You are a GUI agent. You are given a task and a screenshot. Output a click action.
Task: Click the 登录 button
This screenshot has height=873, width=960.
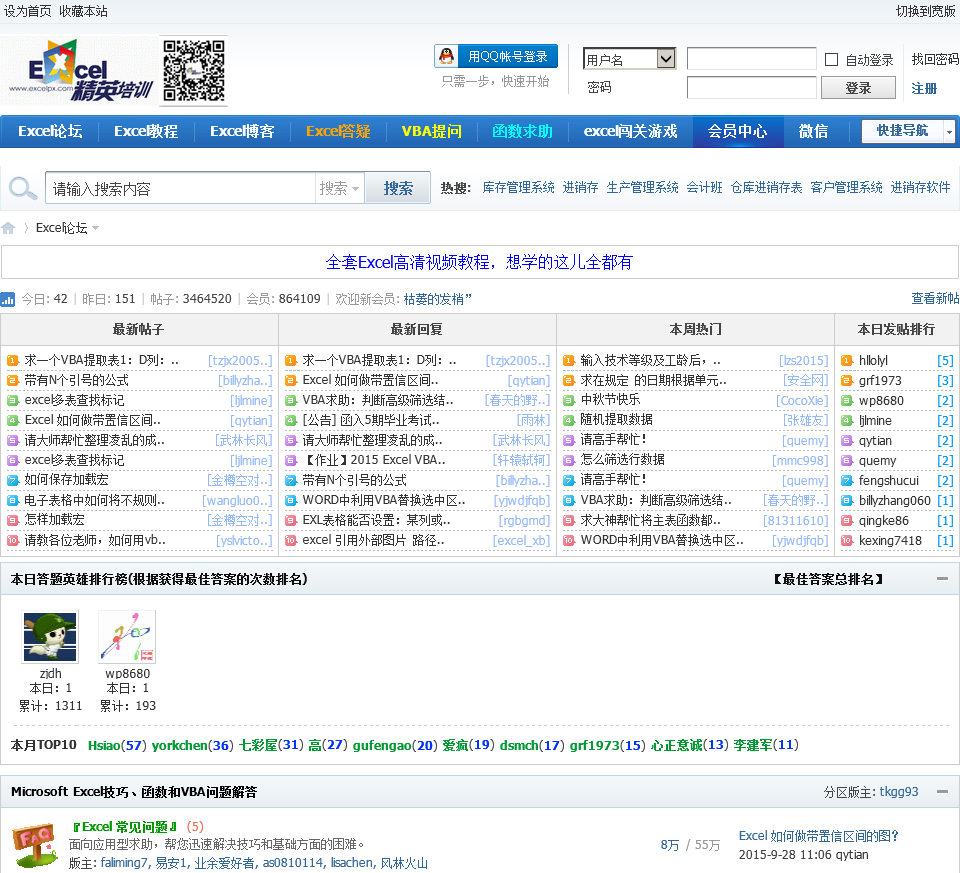click(x=858, y=88)
